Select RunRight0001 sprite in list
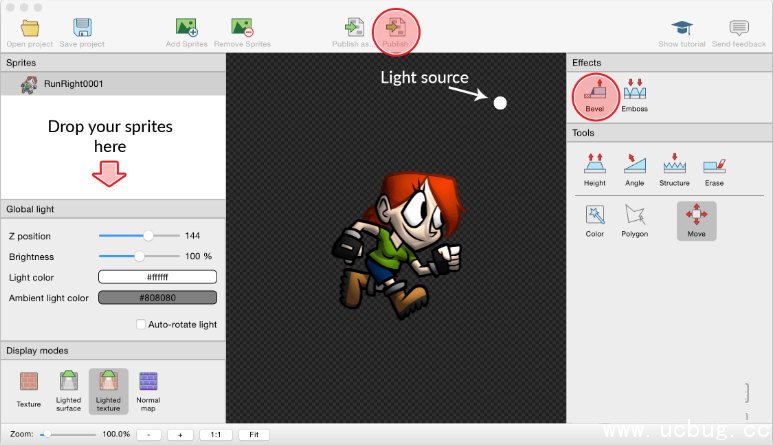This screenshot has height=445, width=773. click(73, 84)
